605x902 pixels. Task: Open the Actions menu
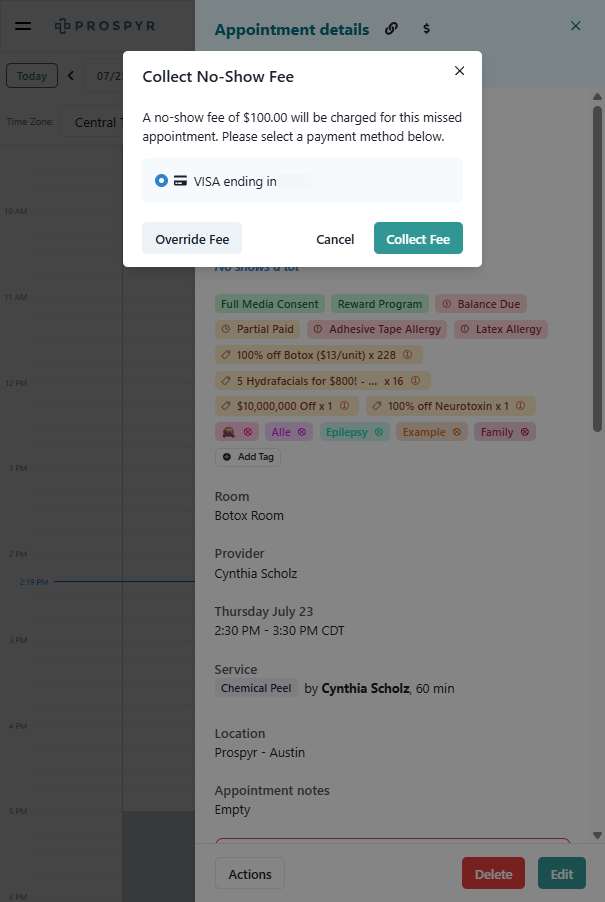(x=250, y=874)
